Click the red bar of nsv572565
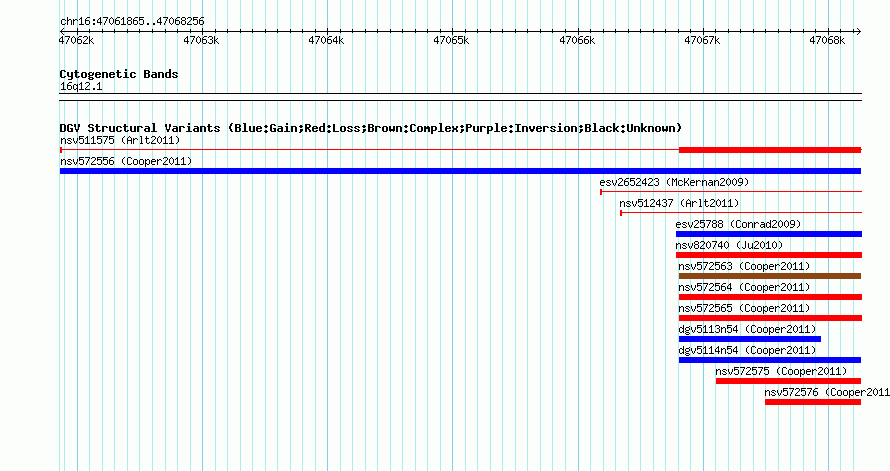 [770, 318]
